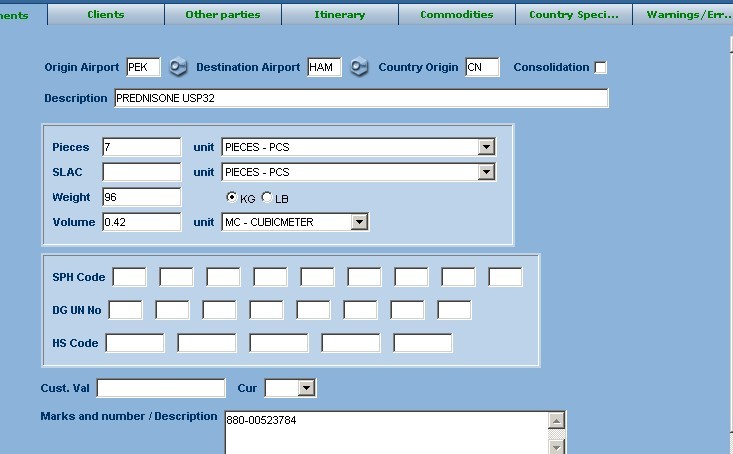Expand the Volume unit dropdown
Viewport: 733px width, 454px height.
pos(359,222)
